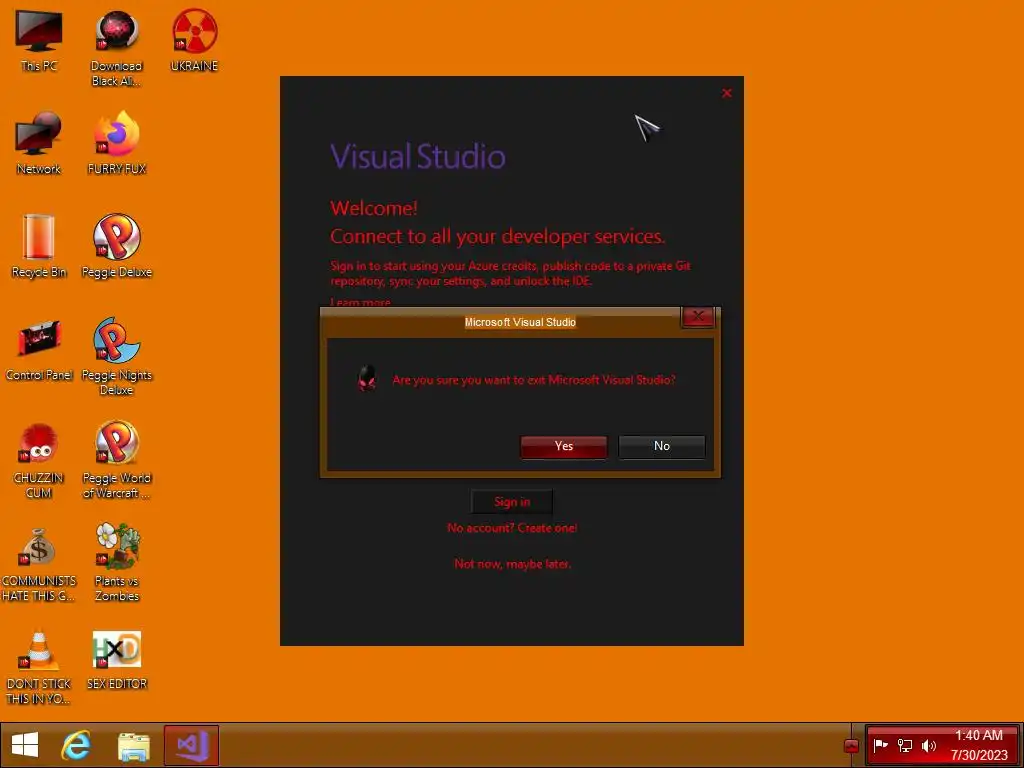Close the Visual Studio welcome window

tap(726, 93)
